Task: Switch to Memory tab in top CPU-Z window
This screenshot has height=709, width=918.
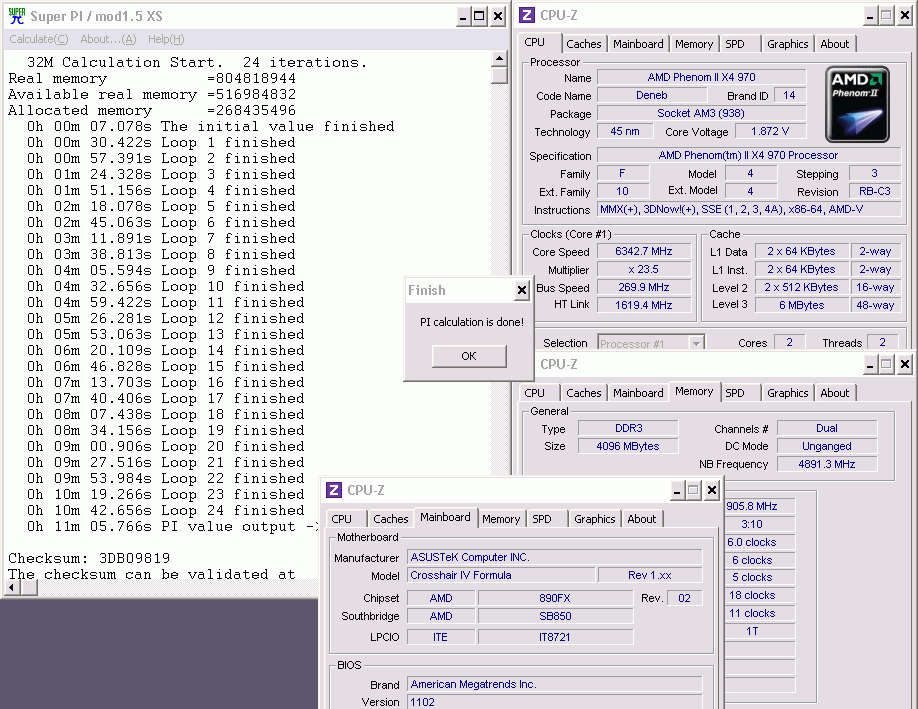Action: coord(694,44)
